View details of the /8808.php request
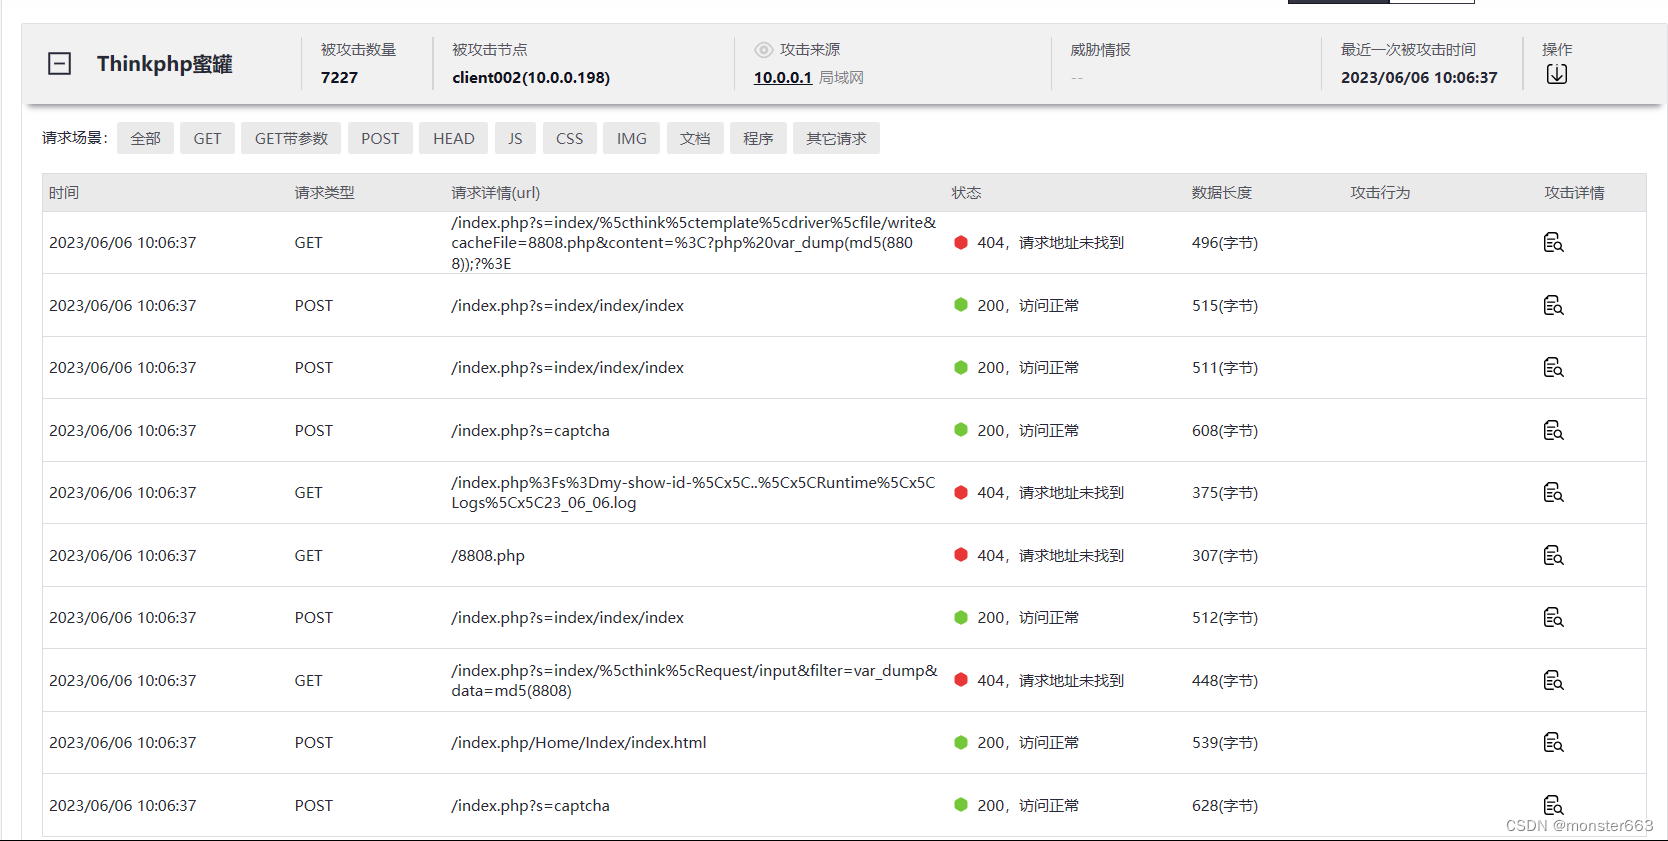Image resolution: width=1668 pixels, height=841 pixels. click(x=1553, y=555)
